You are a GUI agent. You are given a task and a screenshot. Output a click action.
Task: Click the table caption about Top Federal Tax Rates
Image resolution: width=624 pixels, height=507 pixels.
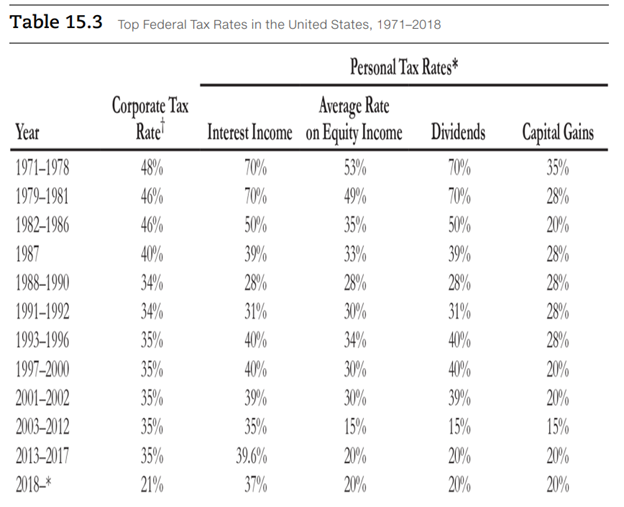click(x=279, y=24)
